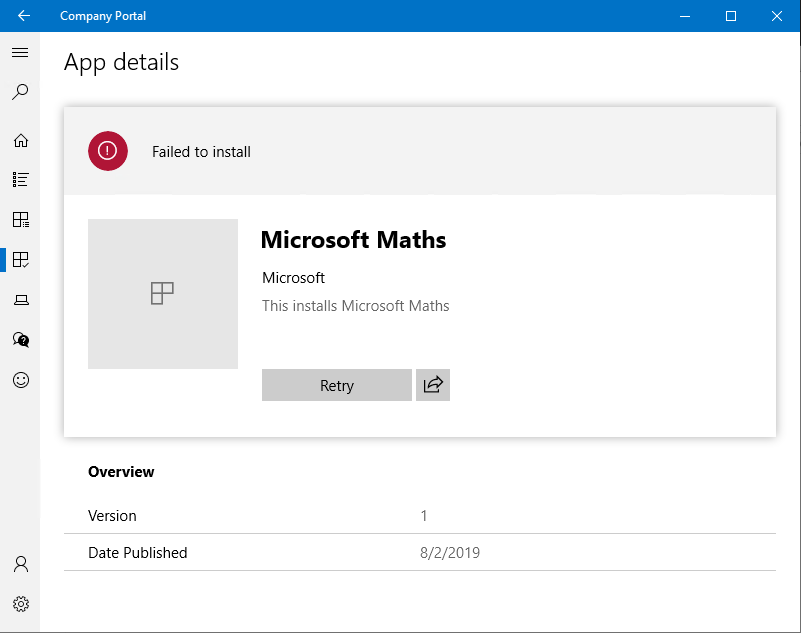Screen dimensions: 801x633
Task: Click the 'Overview' heading
Action: pyautogui.click(x=121, y=472)
